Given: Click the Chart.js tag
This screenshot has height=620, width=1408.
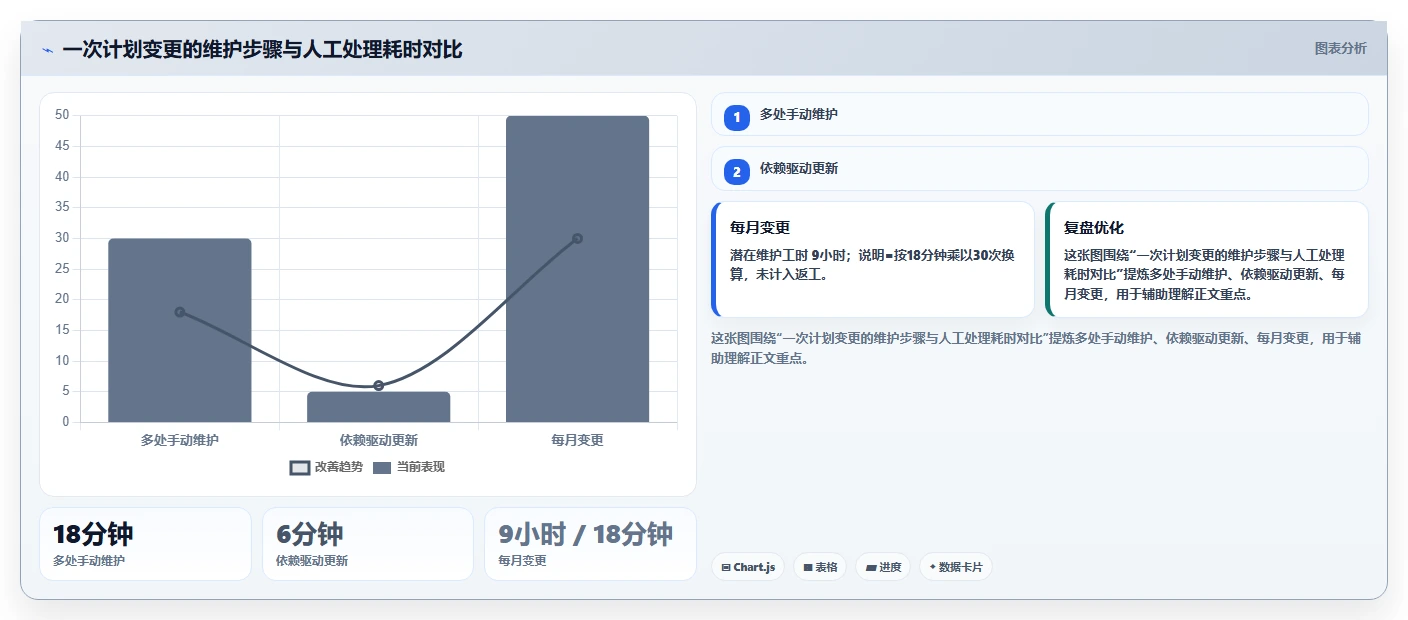Looking at the screenshot, I should [748, 567].
